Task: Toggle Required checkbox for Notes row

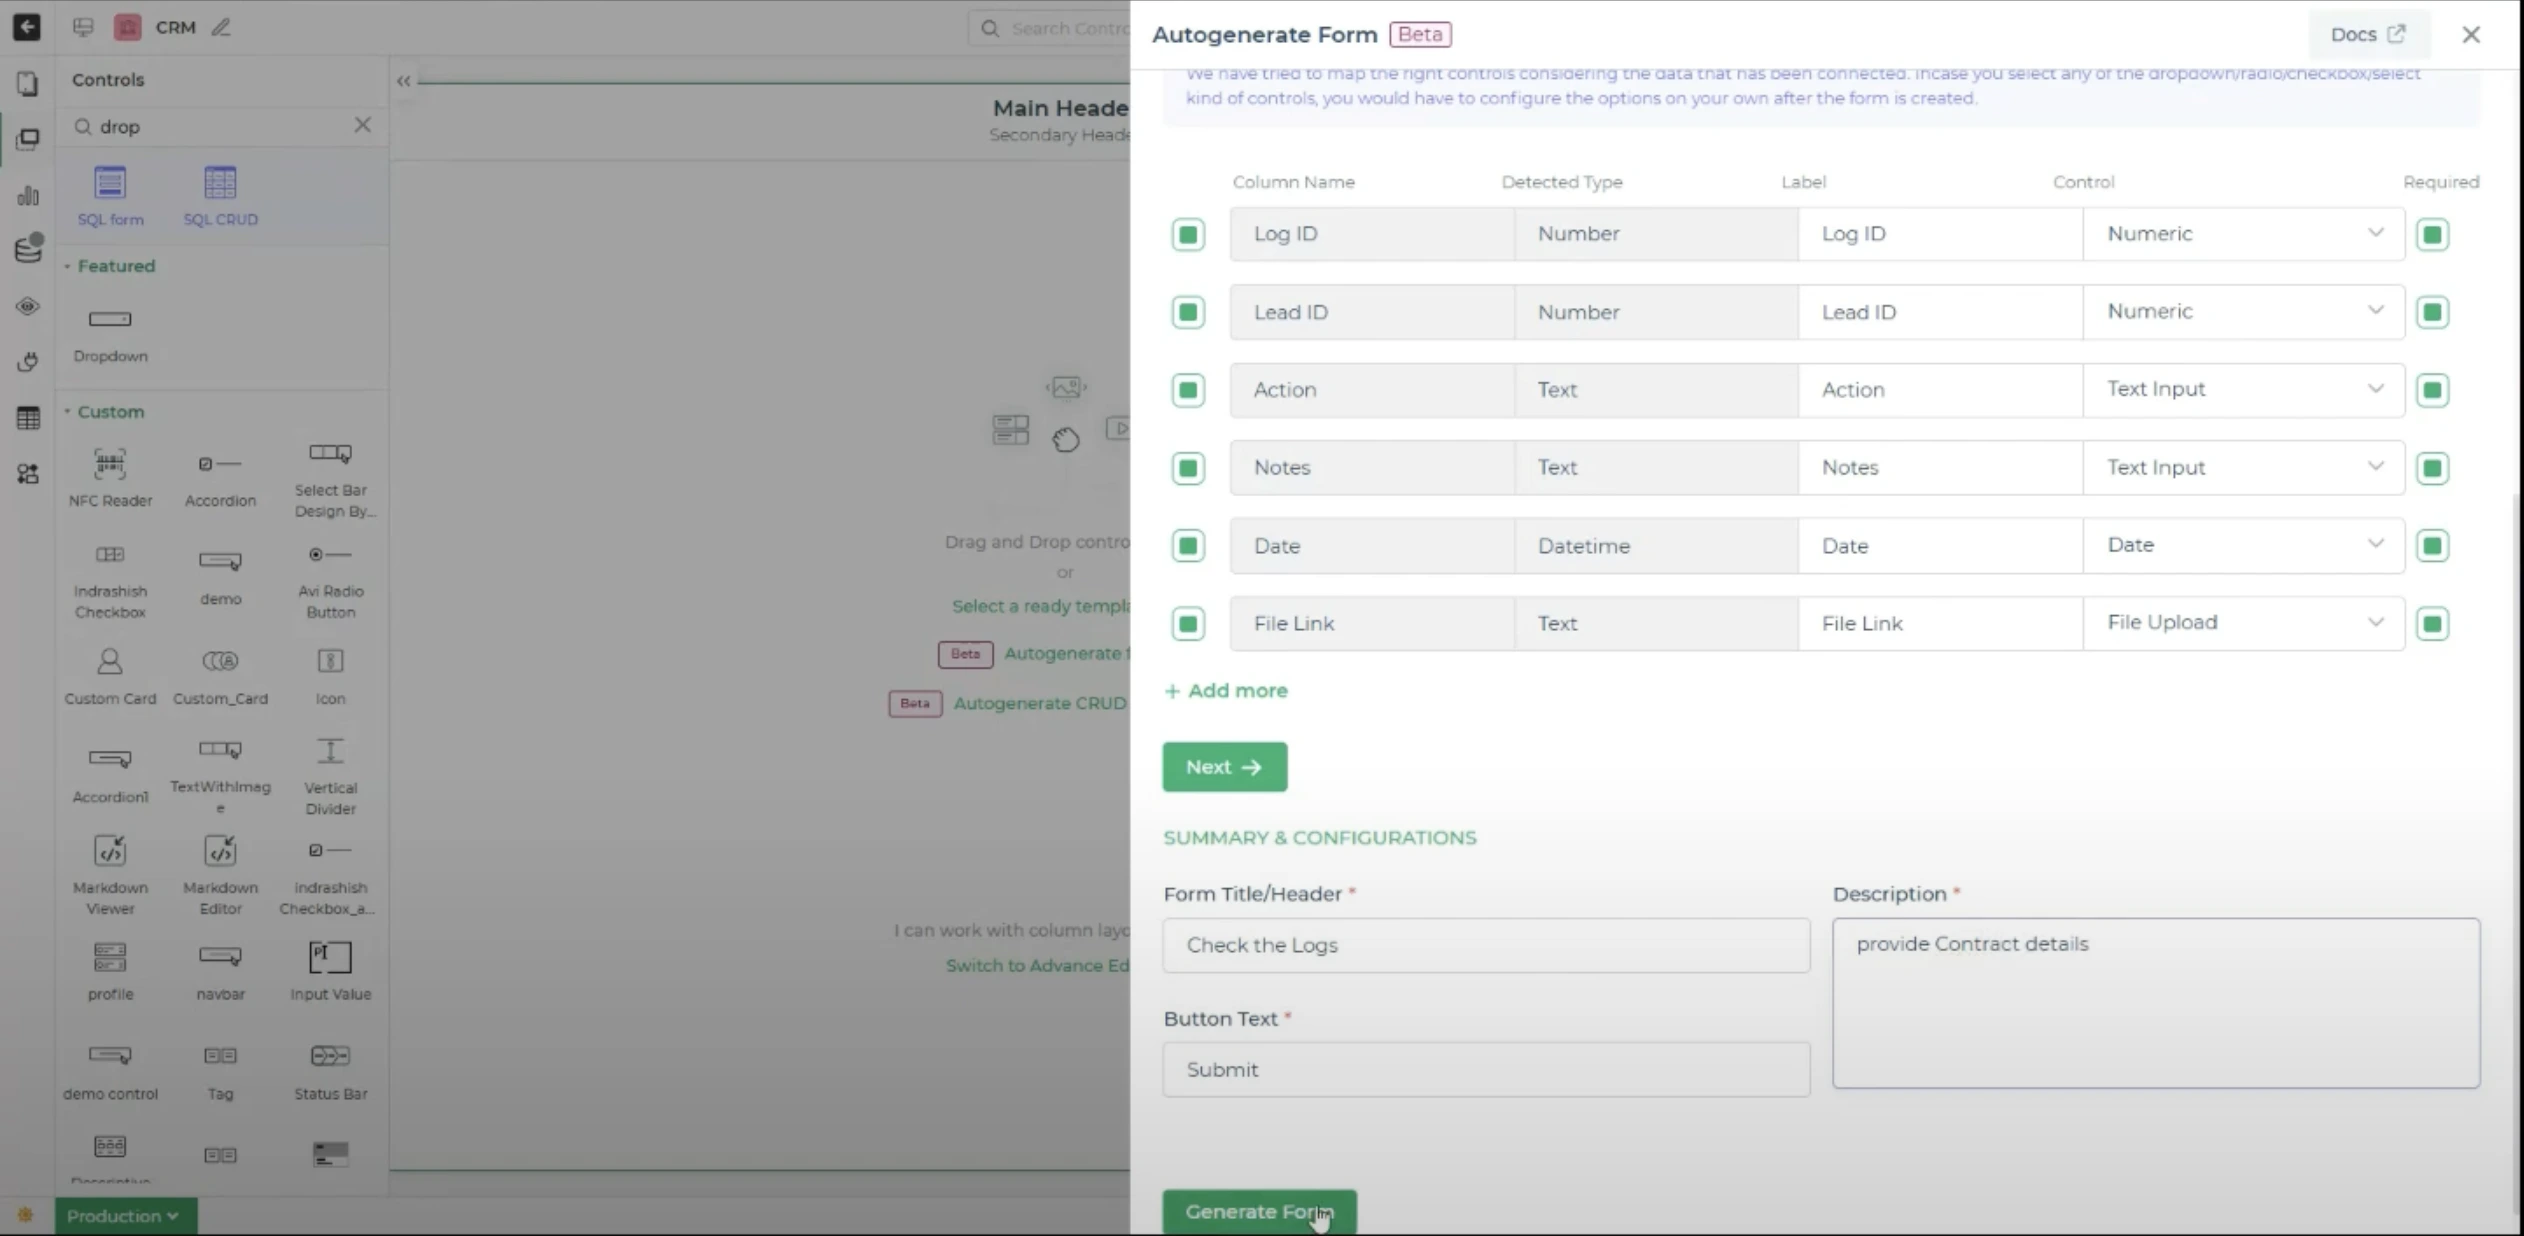Action: click(2432, 468)
